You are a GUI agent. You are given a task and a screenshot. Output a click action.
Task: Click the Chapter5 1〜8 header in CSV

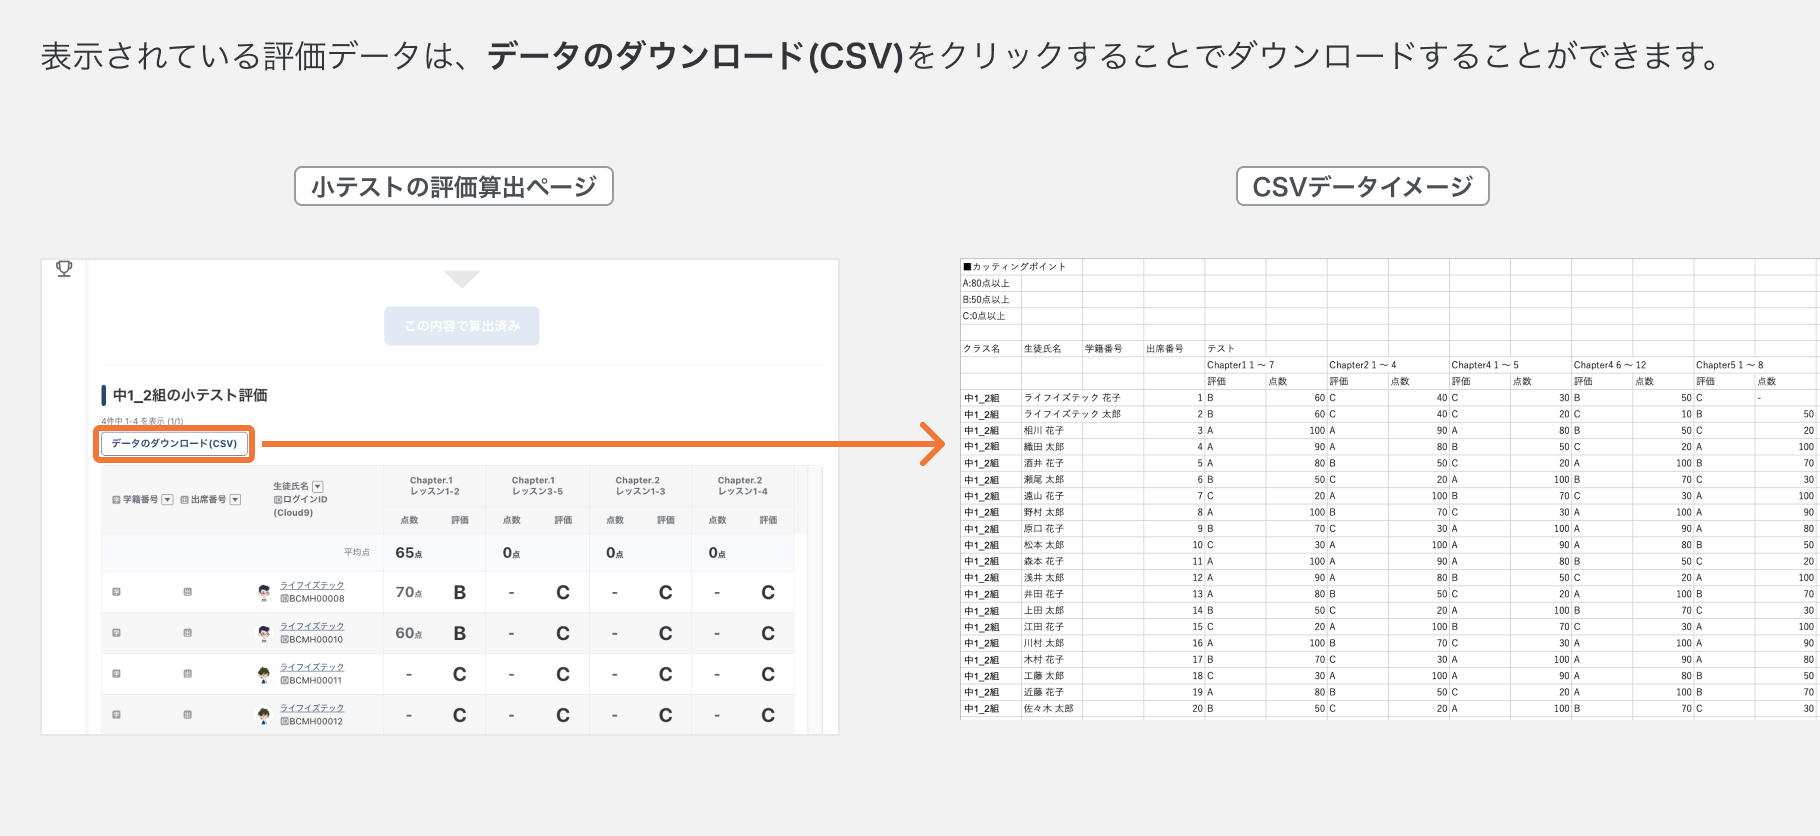1730,365
